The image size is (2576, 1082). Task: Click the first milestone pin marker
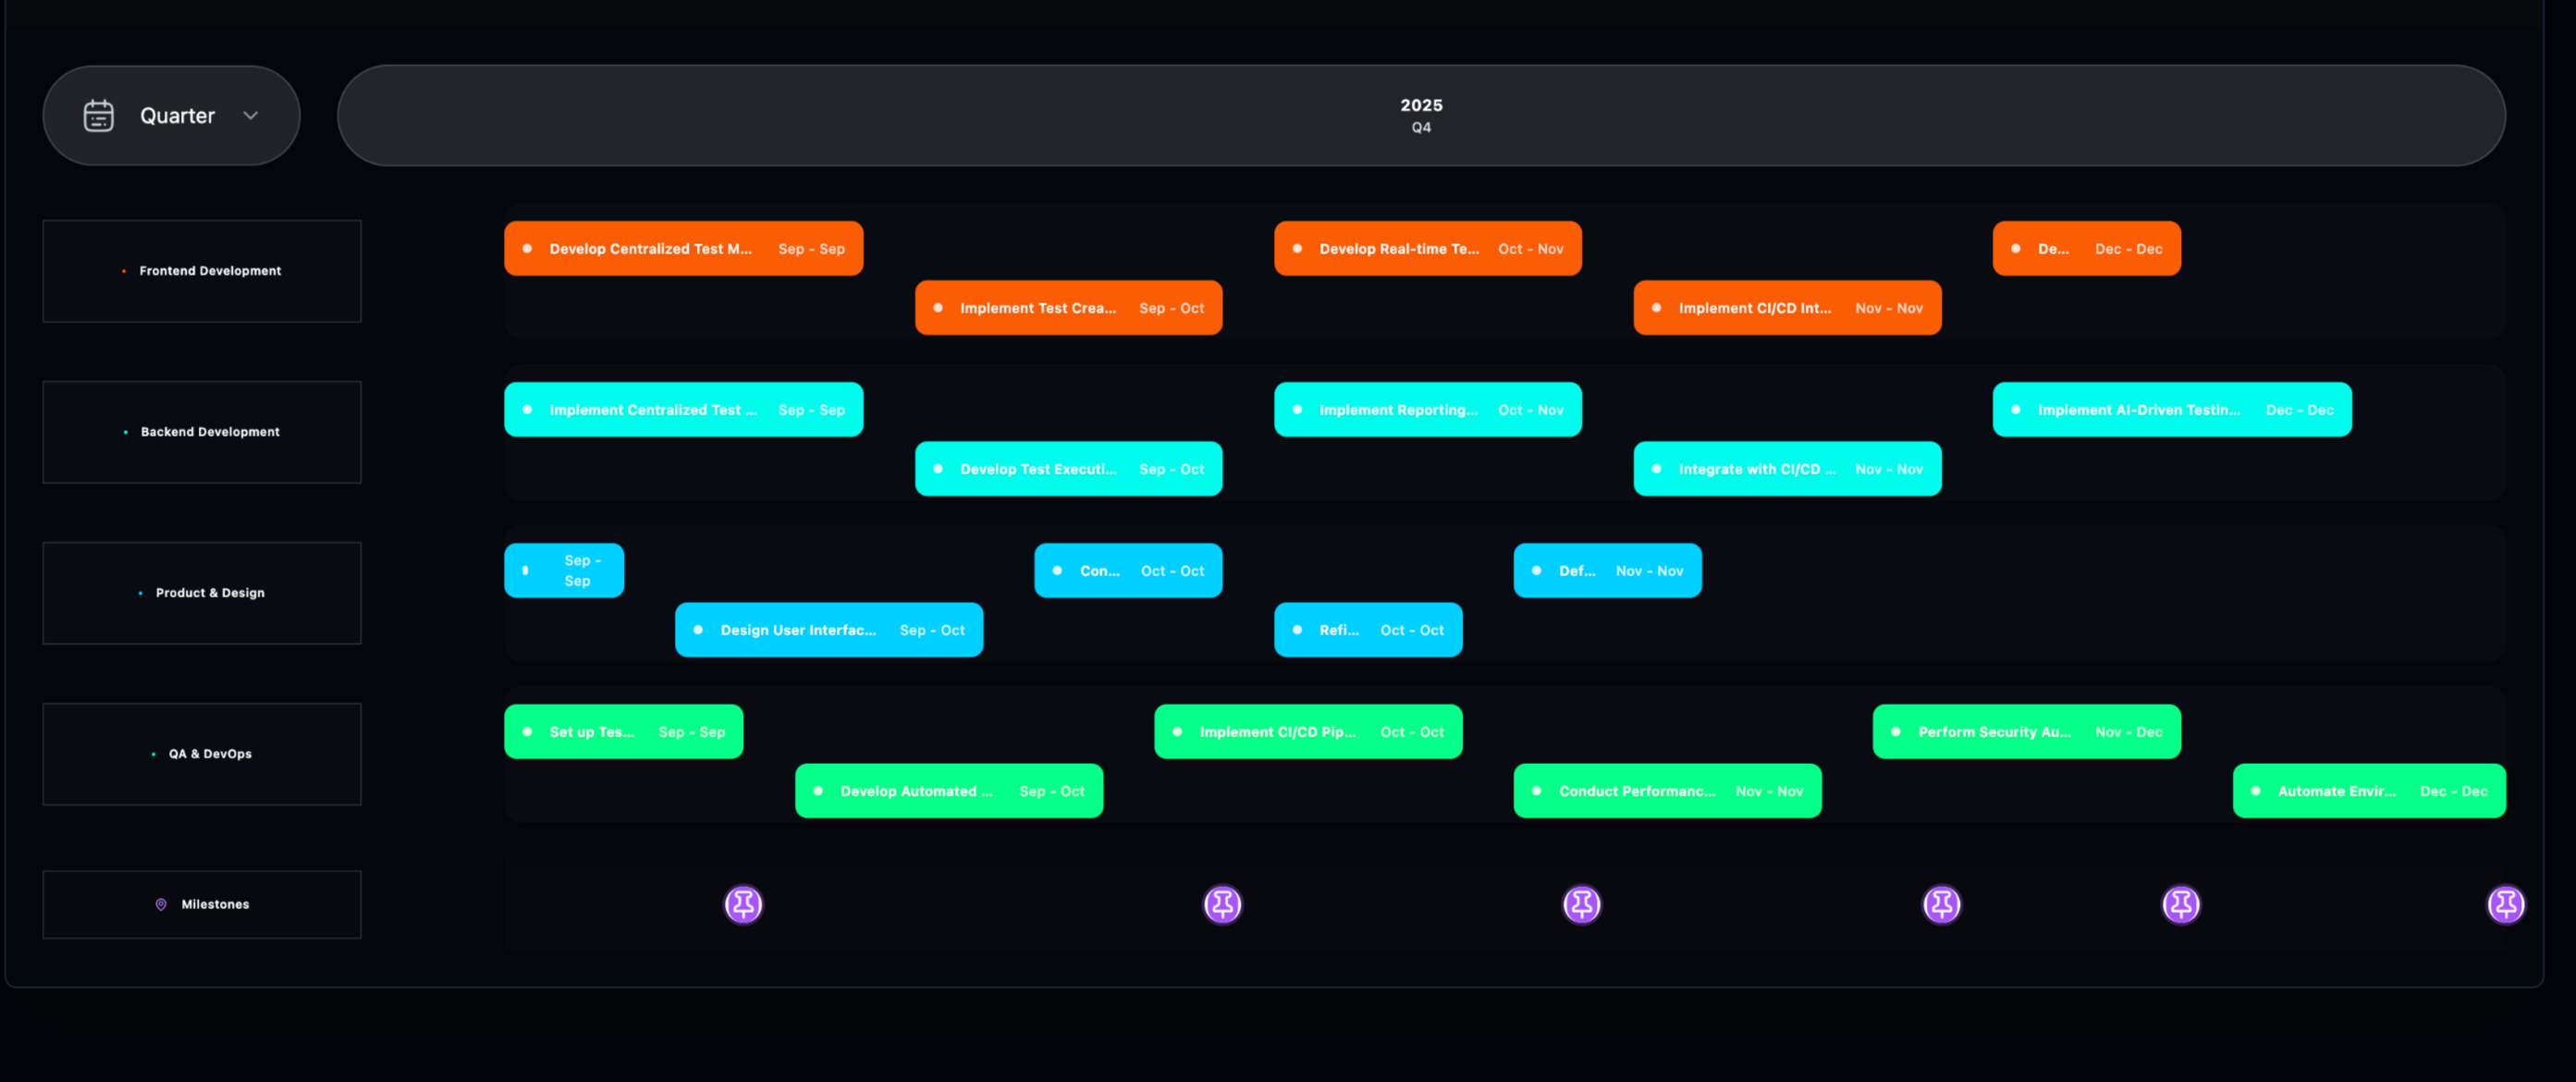pyautogui.click(x=743, y=904)
